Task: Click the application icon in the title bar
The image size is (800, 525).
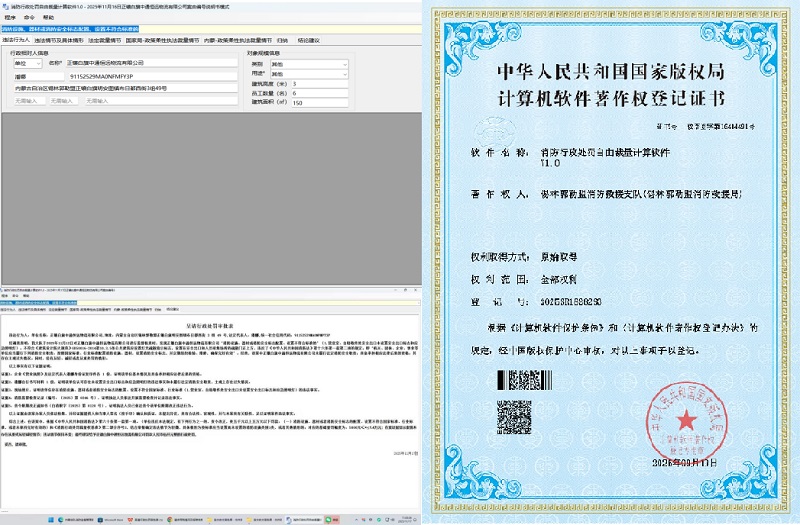Action: tap(5, 5)
